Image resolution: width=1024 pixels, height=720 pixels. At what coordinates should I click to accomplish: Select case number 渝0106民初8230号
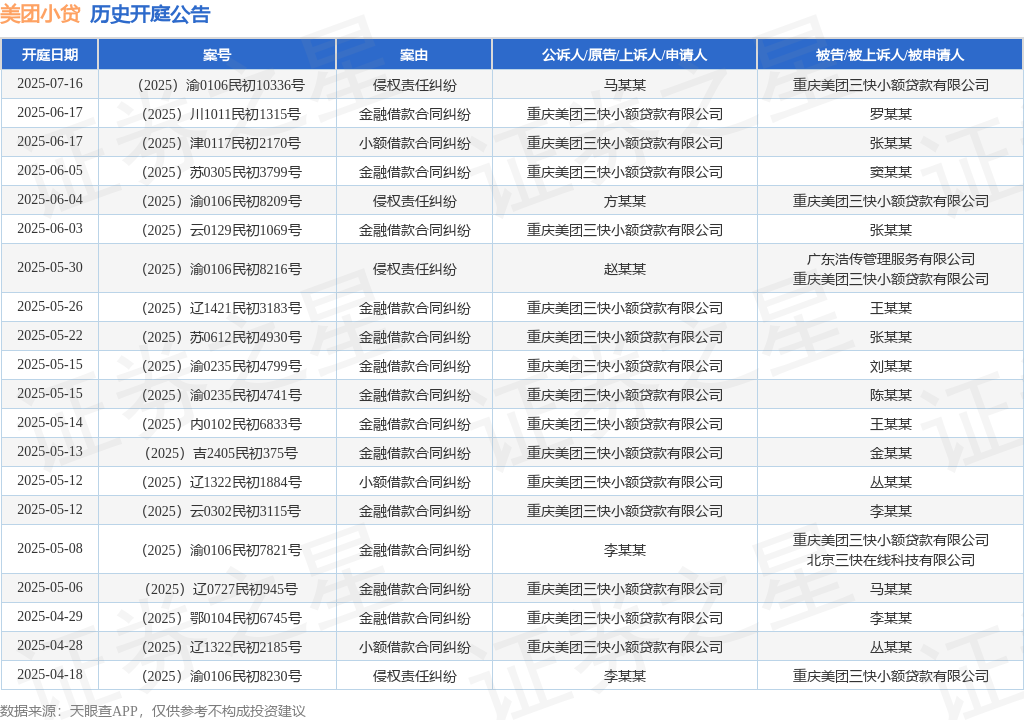(221, 676)
